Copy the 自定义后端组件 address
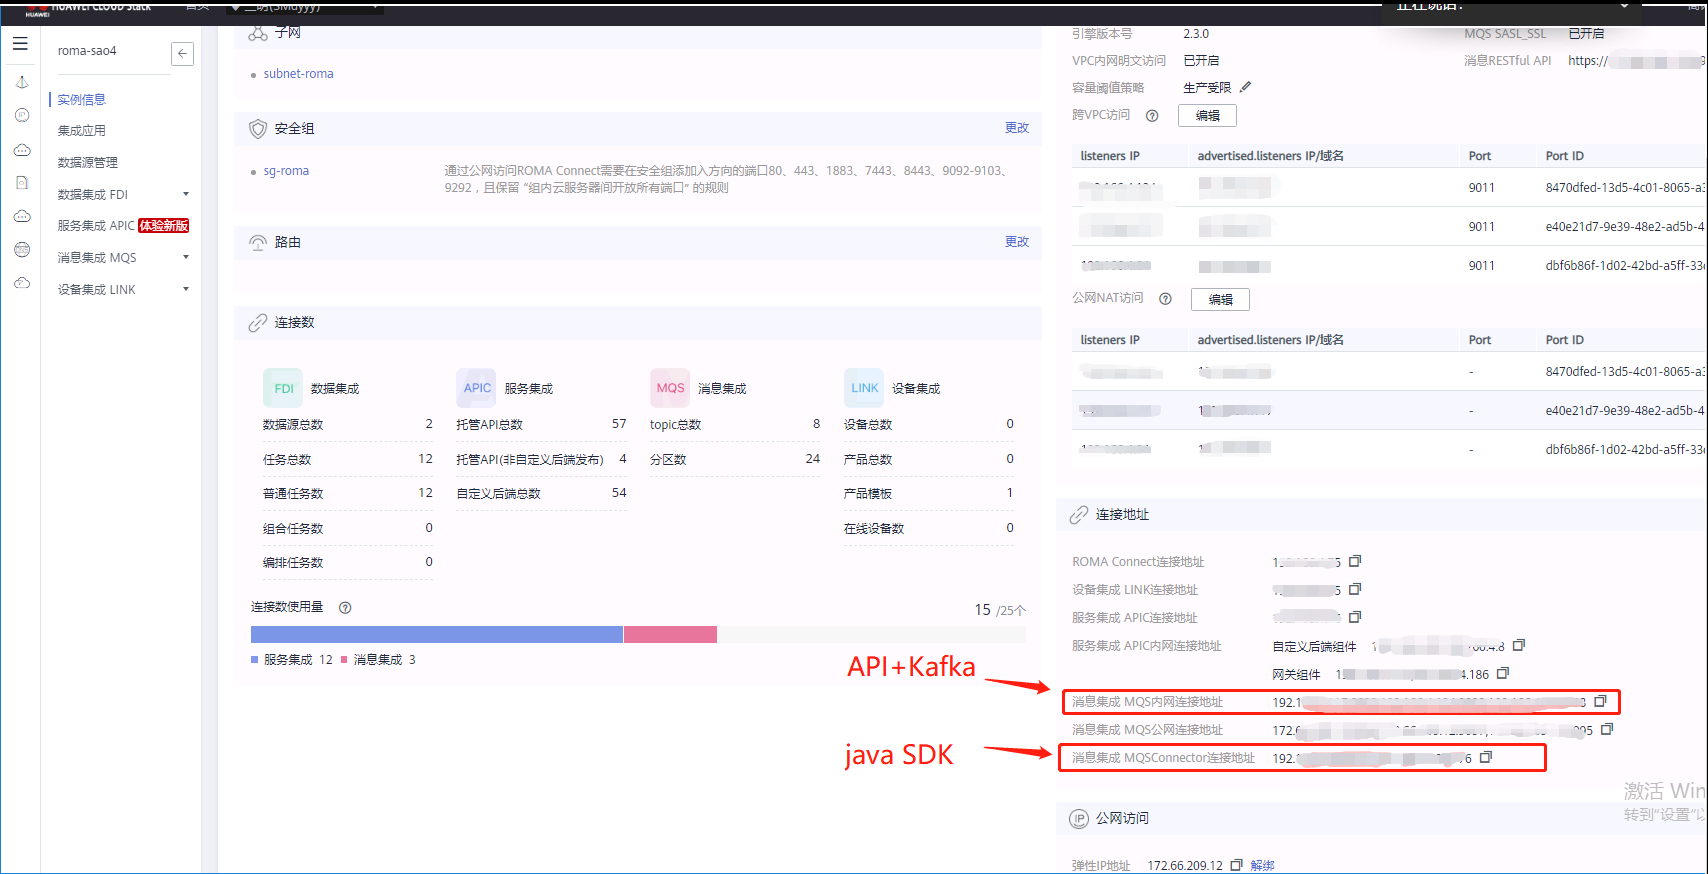The height and width of the screenshot is (874, 1708). click(x=1519, y=645)
